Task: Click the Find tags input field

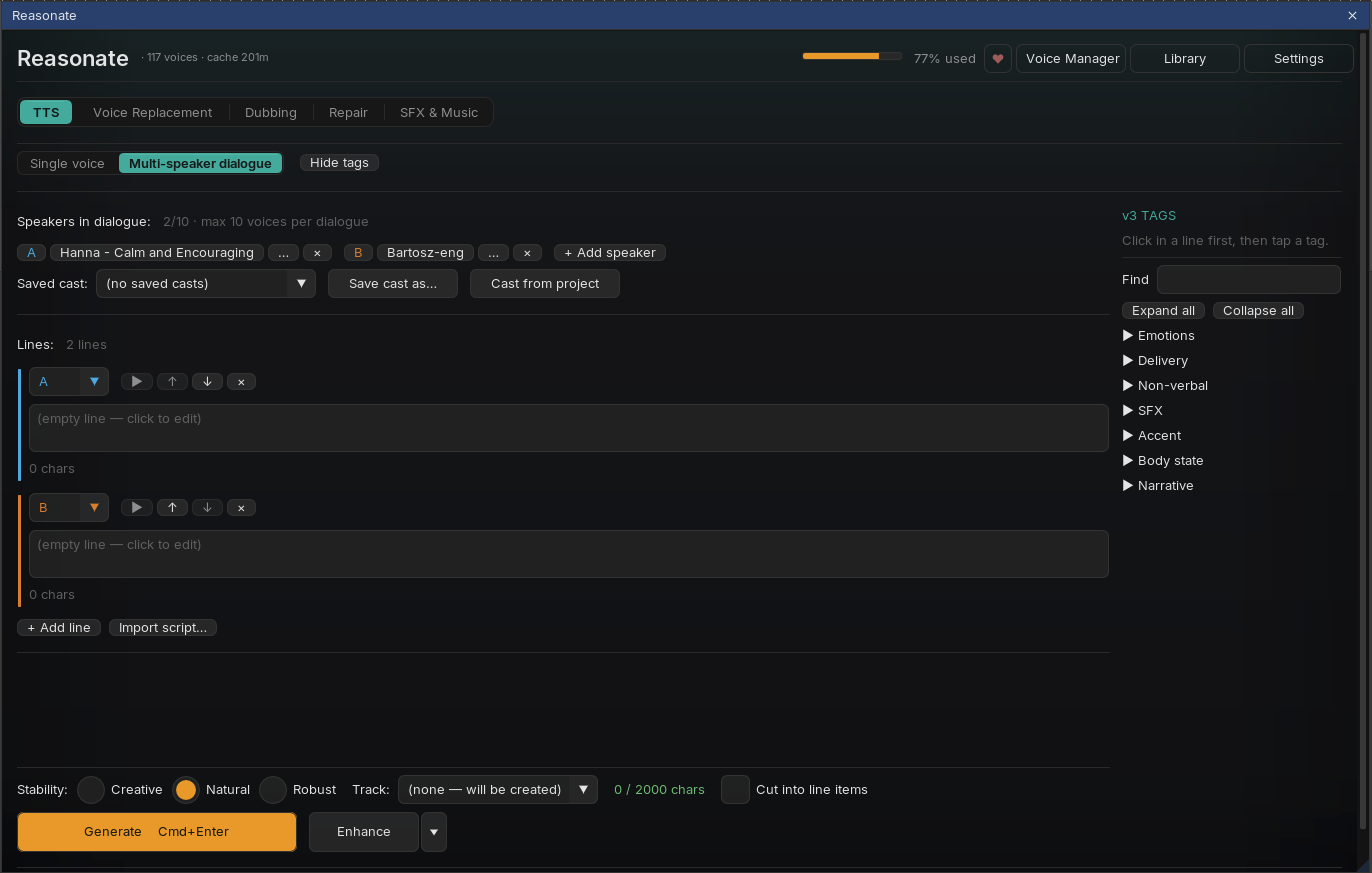Action: point(1248,280)
